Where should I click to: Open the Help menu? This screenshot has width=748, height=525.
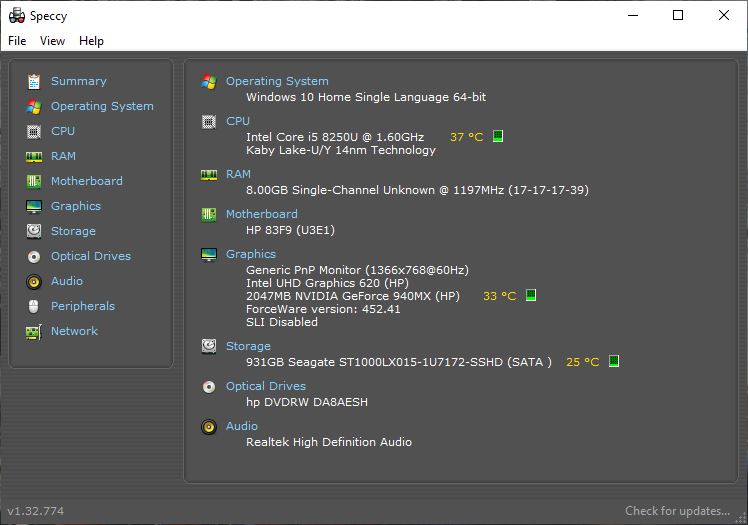[91, 41]
